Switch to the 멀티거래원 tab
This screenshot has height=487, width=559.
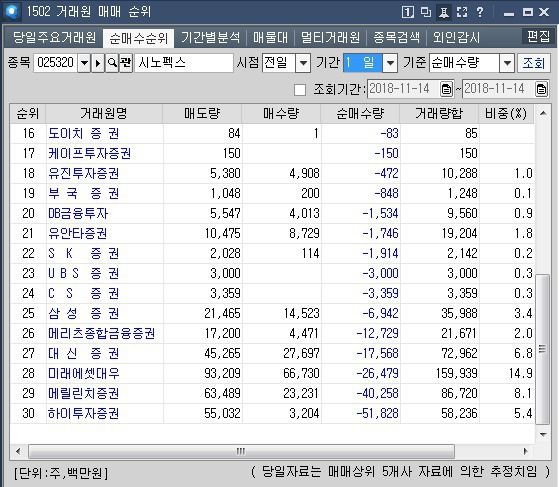330,37
